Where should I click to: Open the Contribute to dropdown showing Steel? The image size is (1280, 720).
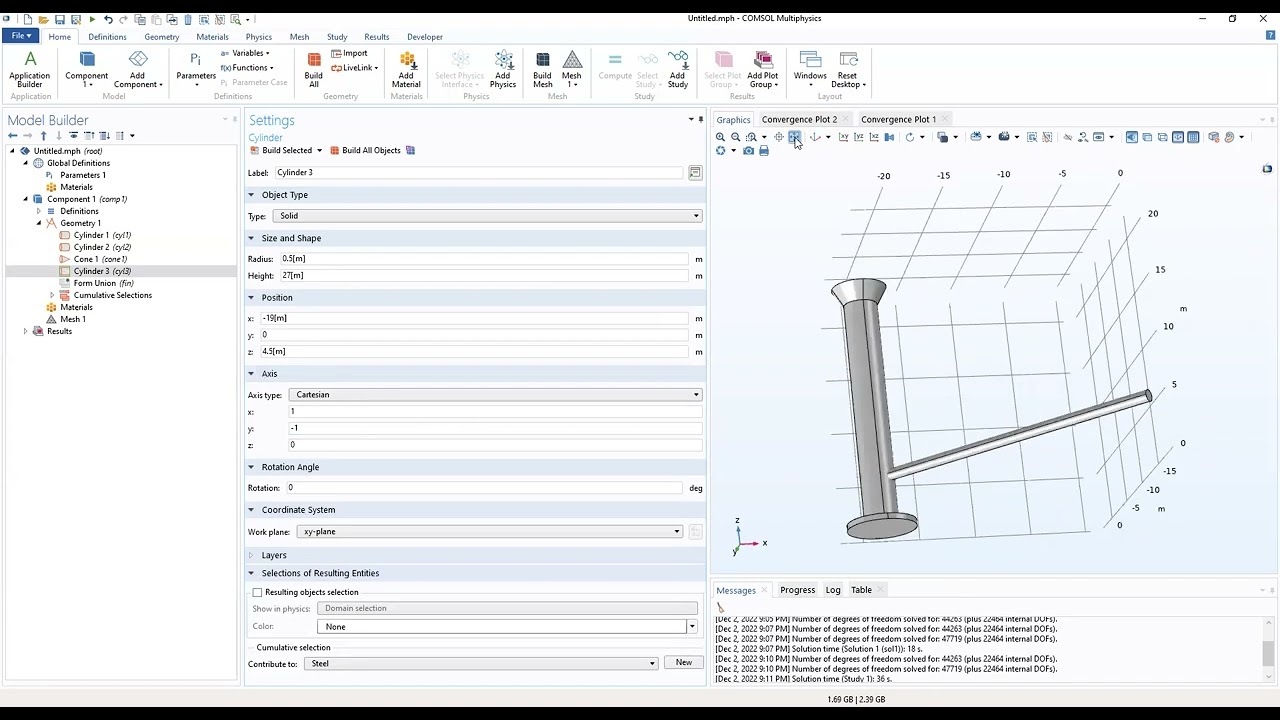(481, 663)
